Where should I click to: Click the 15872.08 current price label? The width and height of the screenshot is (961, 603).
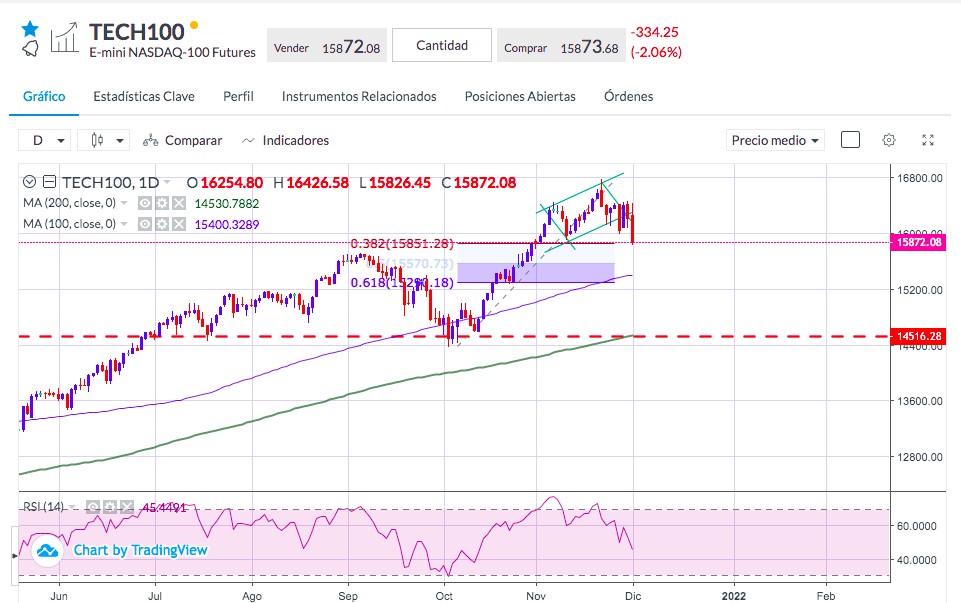[x=919, y=242]
